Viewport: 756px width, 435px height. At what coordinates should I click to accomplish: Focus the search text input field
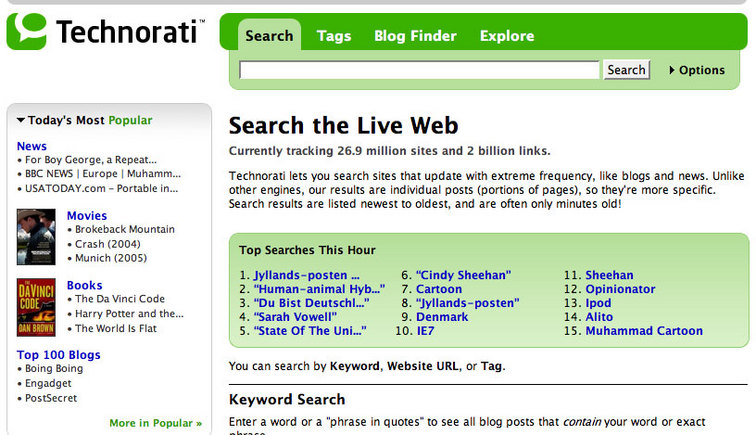tap(420, 70)
